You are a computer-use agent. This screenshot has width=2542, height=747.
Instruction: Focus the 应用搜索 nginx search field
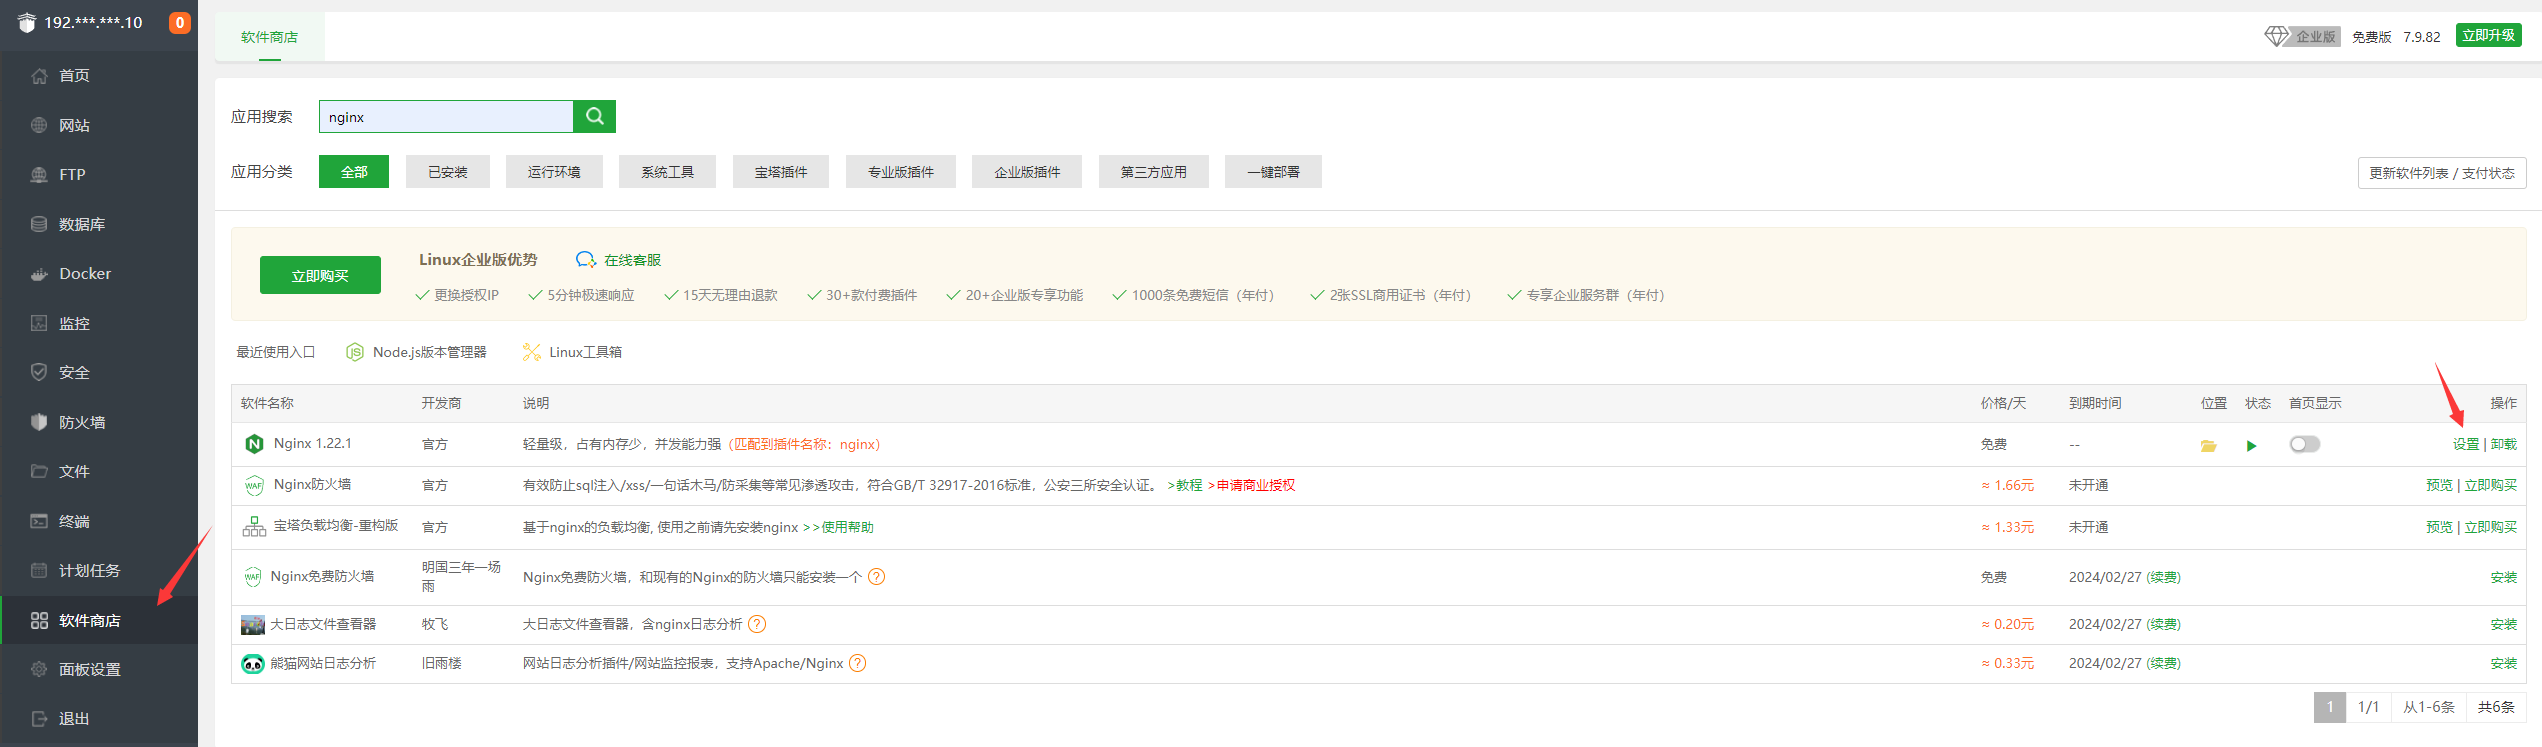click(446, 116)
